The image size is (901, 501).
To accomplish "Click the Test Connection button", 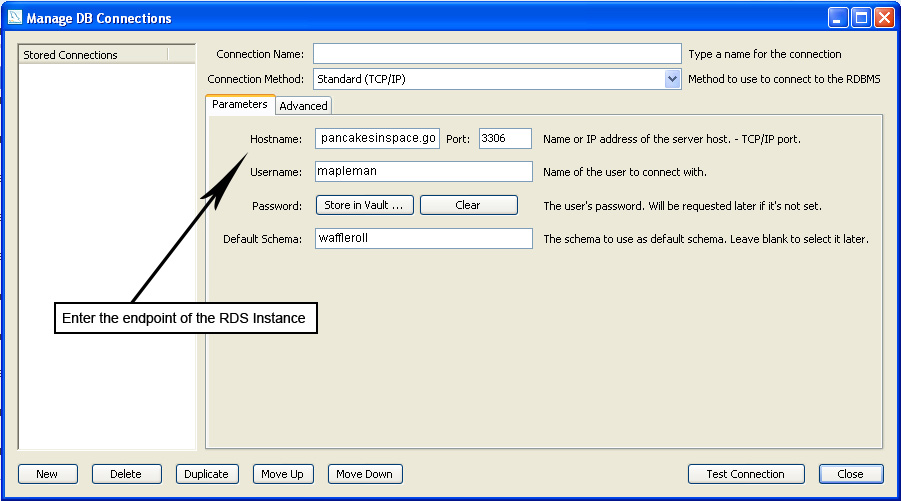I will [x=746, y=474].
